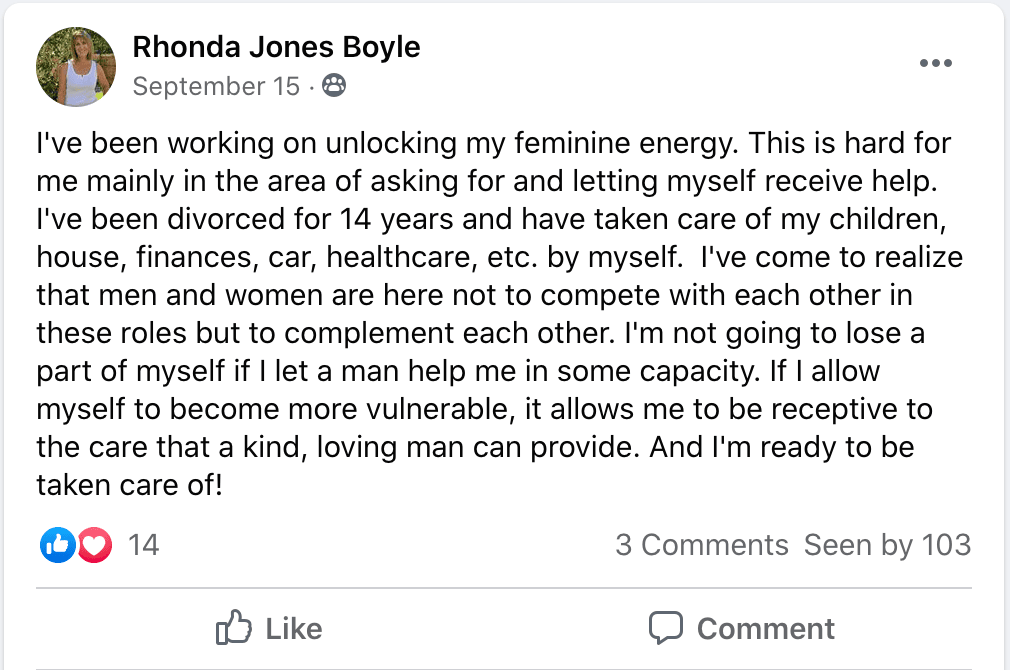Open the three-dot post options menu
The height and width of the screenshot is (670, 1010).
pos(935,63)
